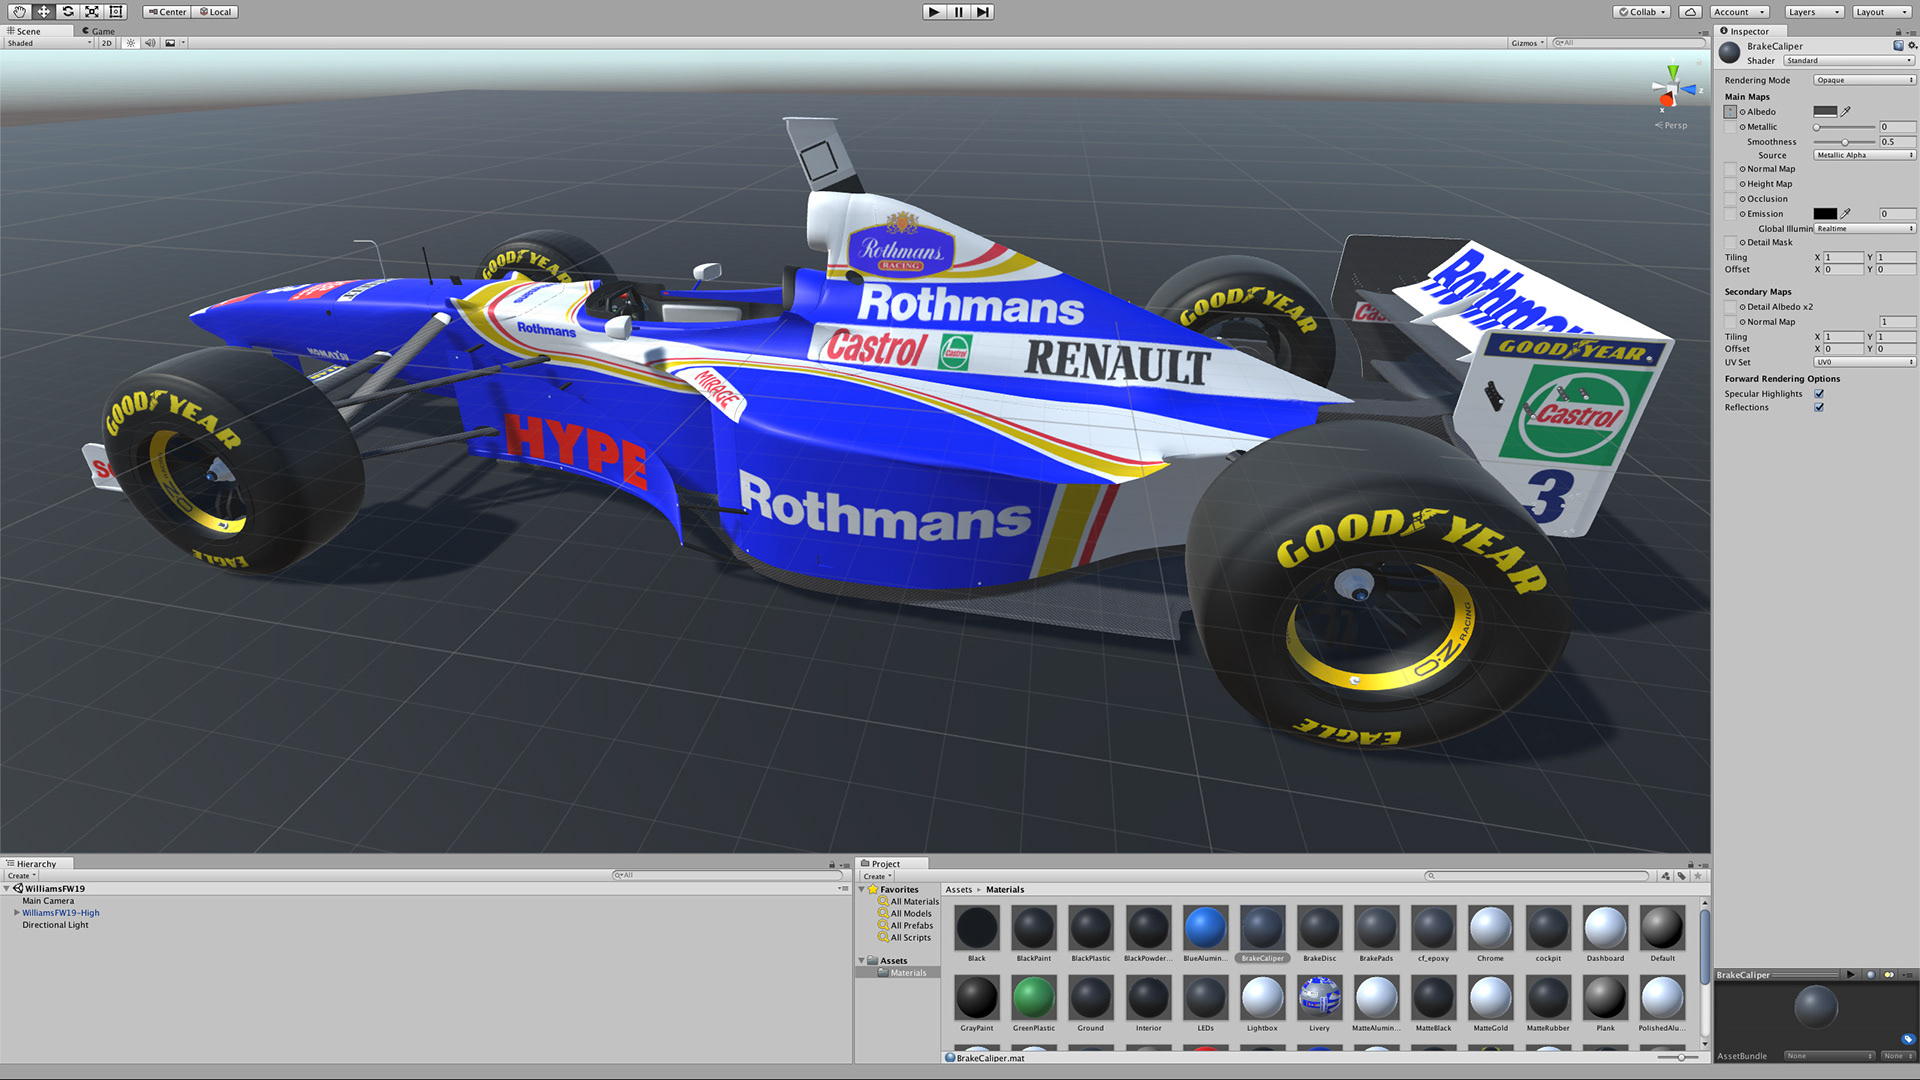
Task: Click Search by Label tag icon
Action: [x=1681, y=876]
